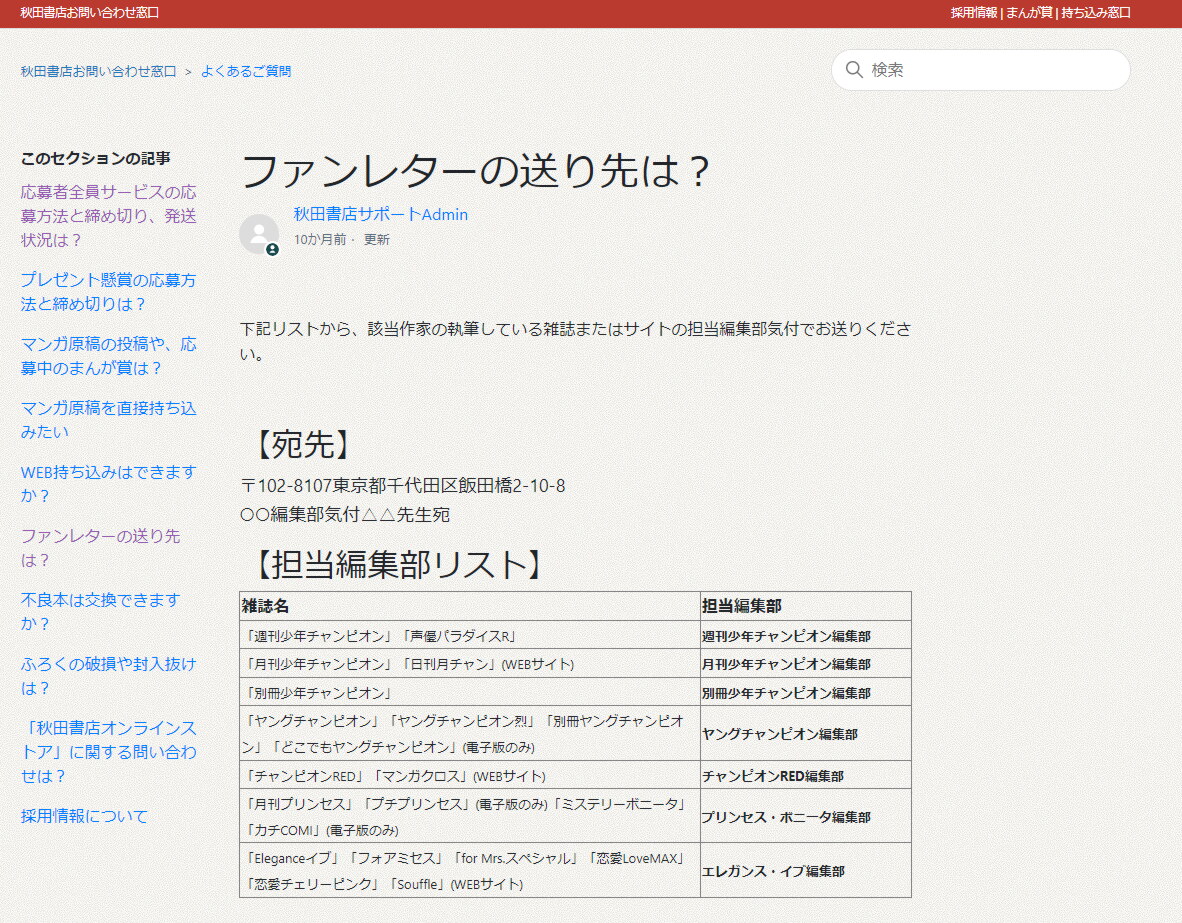Image resolution: width=1182 pixels, height=923 pixels.
Task: Click 秋田書店お問い合わせ窓口 in red header bar
Action: (89, 13)
